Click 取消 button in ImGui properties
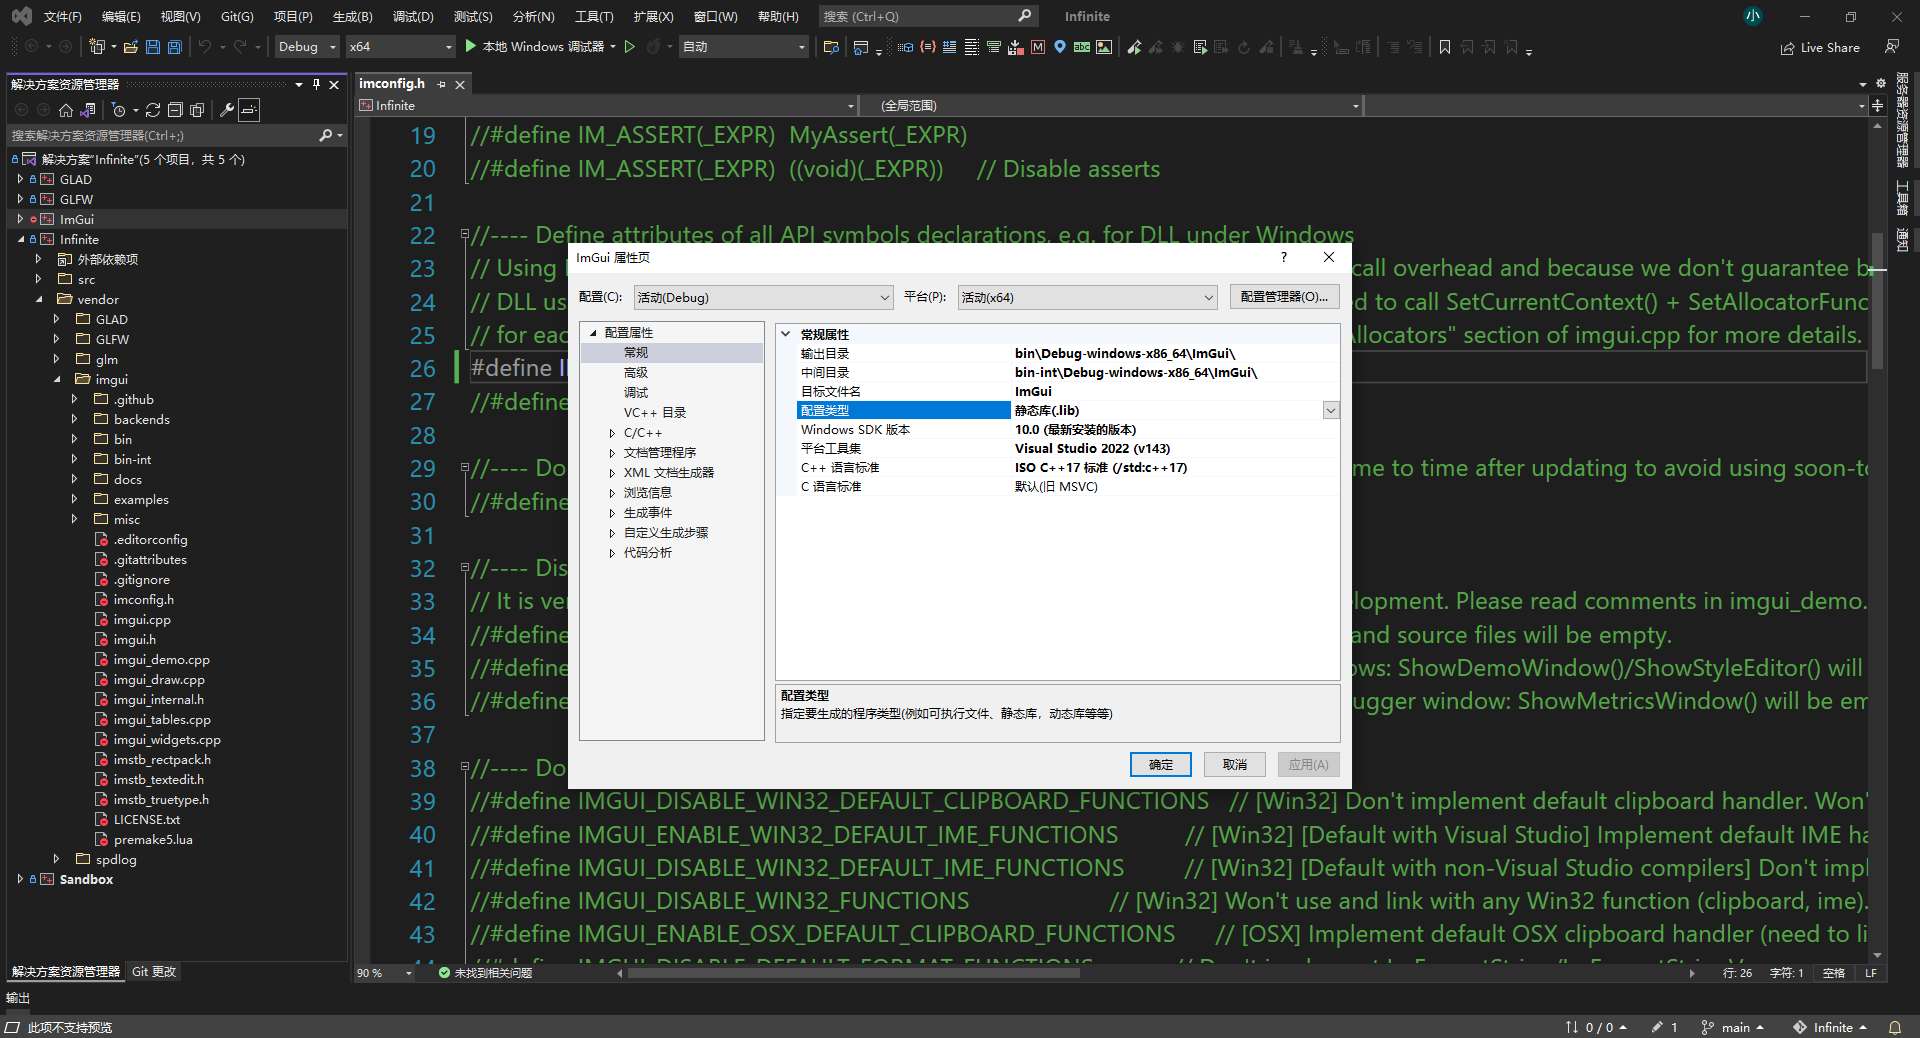Viewport: 1920px width, 1038px height. coord(1234,764)
